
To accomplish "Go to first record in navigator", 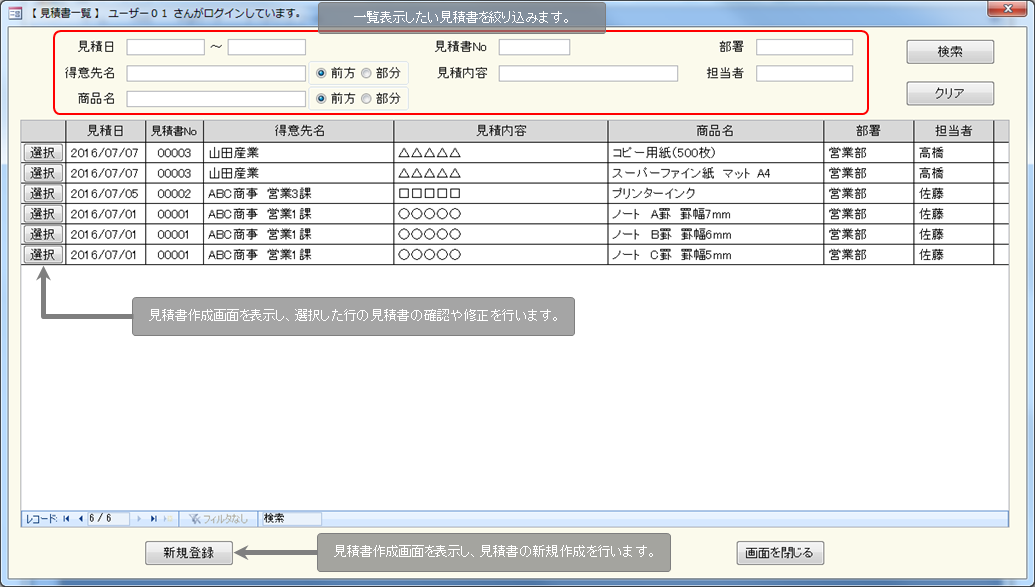I will pos(67,519).
